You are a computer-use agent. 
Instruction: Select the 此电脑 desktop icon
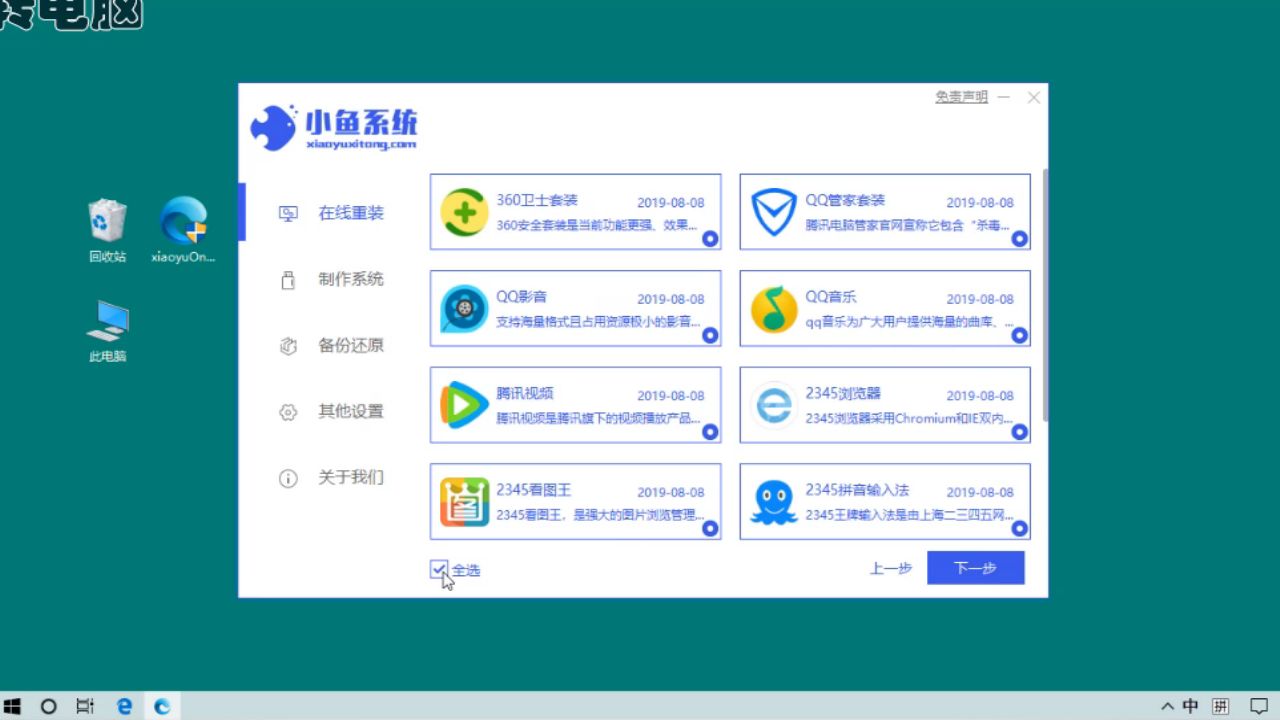[x=107, y=331]
